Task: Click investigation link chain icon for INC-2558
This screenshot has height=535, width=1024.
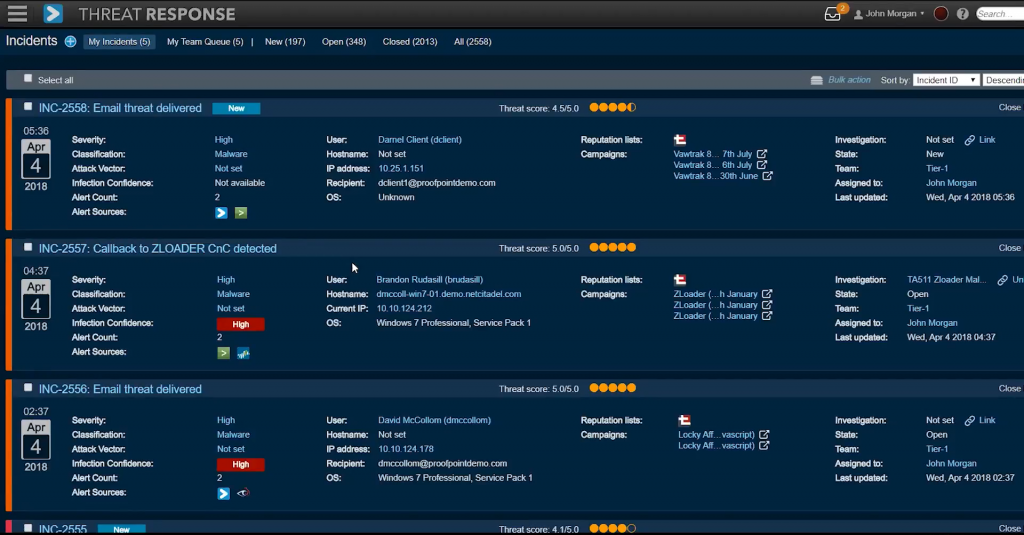Action: [970, 140]
